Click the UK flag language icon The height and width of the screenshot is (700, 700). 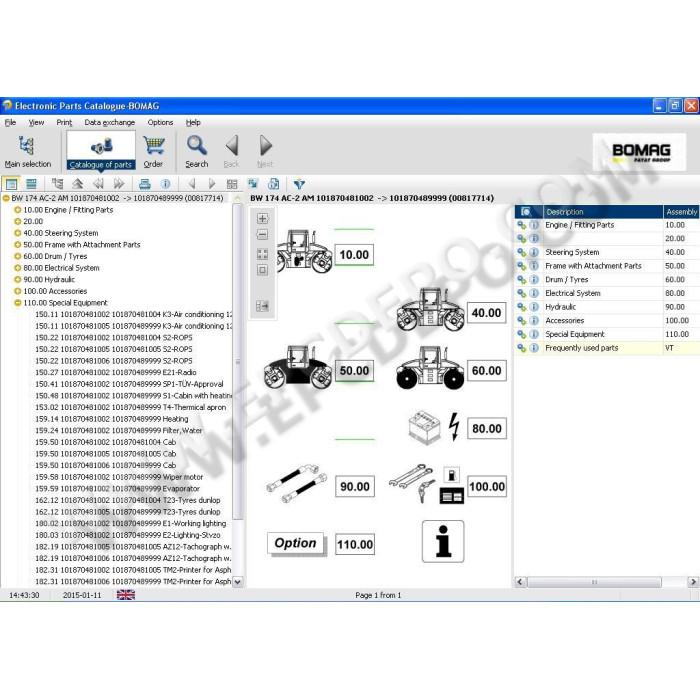125,595
